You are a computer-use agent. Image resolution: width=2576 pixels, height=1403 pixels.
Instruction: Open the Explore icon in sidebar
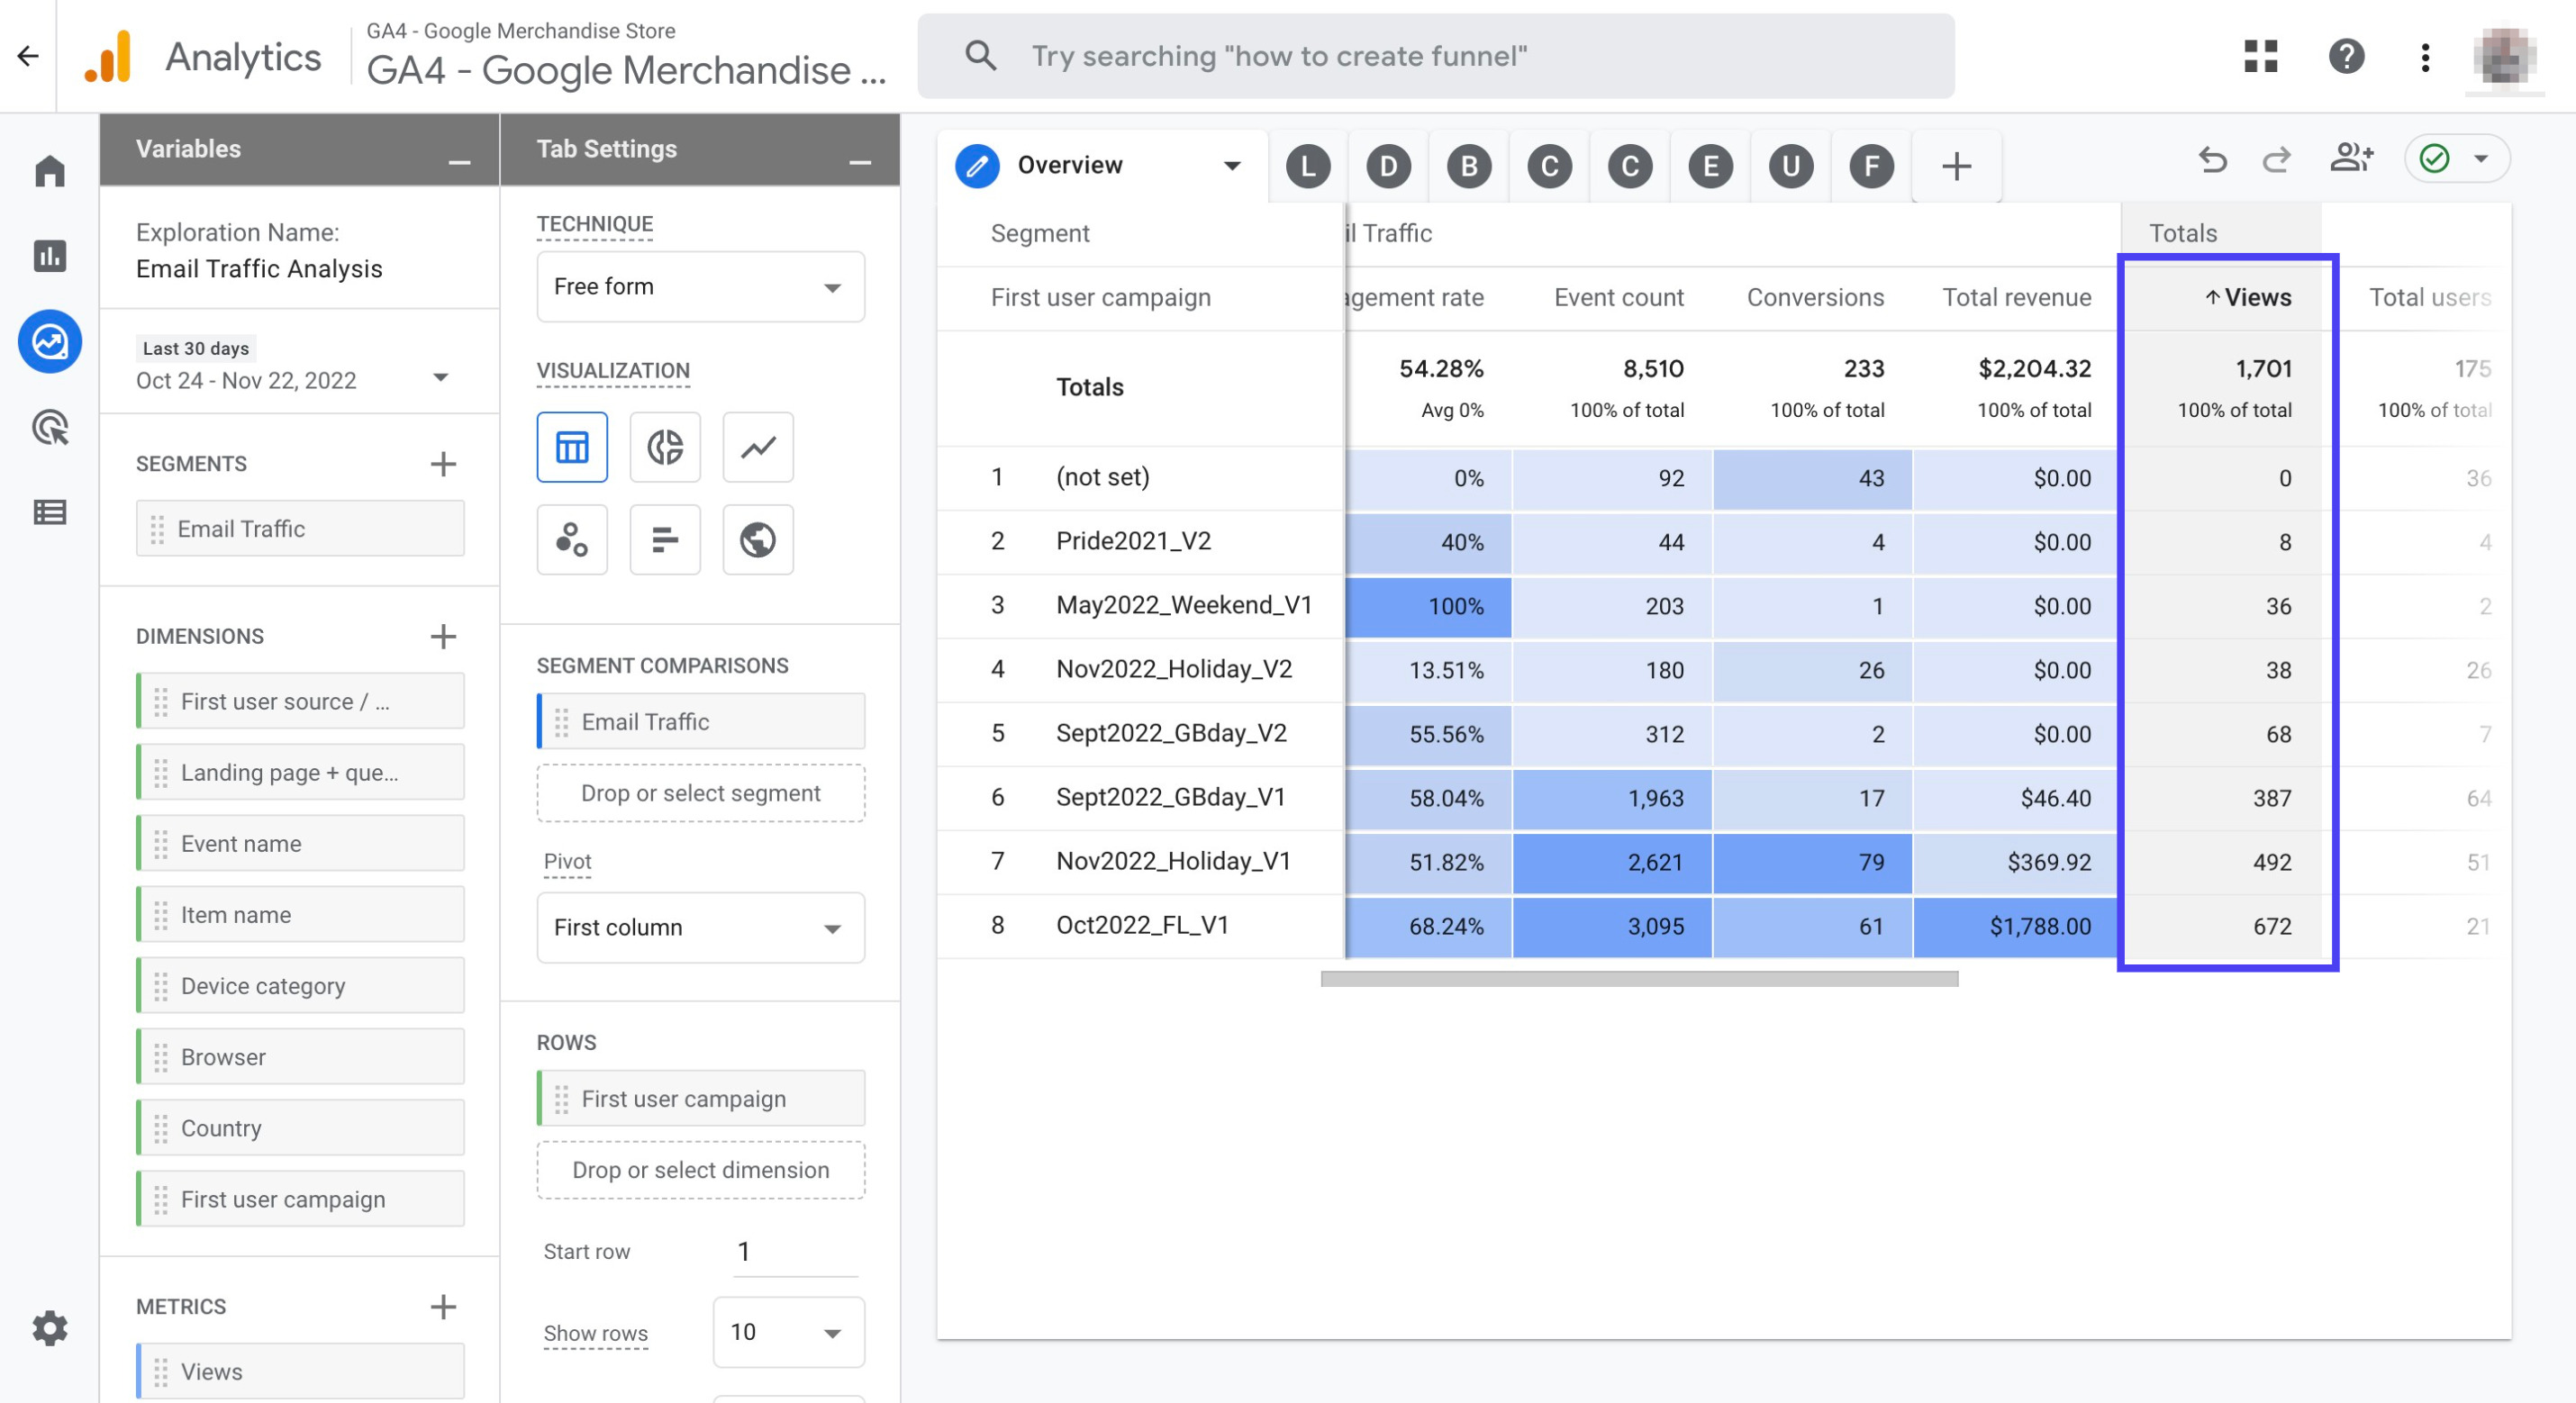50,342
